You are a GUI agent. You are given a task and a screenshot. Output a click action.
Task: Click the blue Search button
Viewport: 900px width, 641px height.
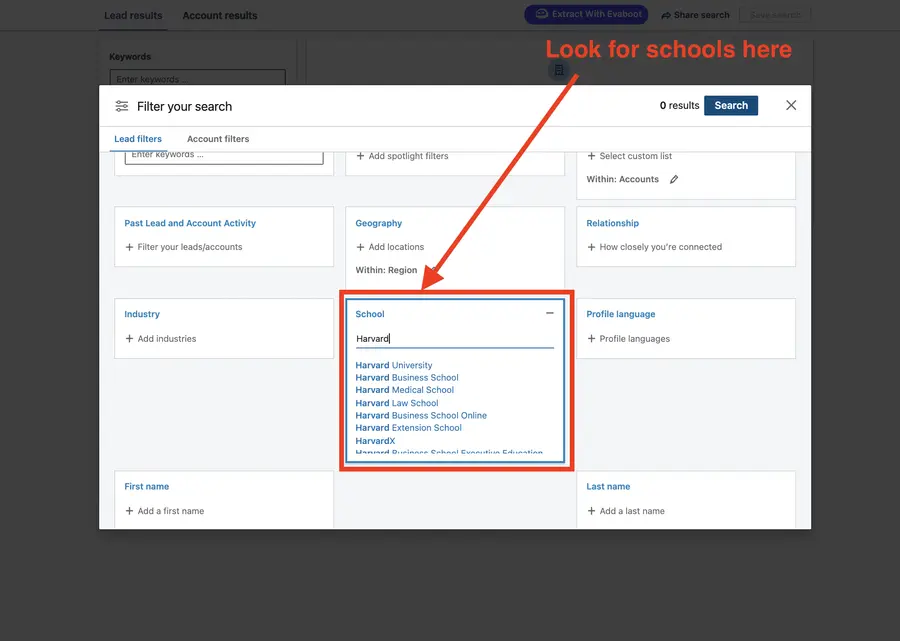coord(731,106)
